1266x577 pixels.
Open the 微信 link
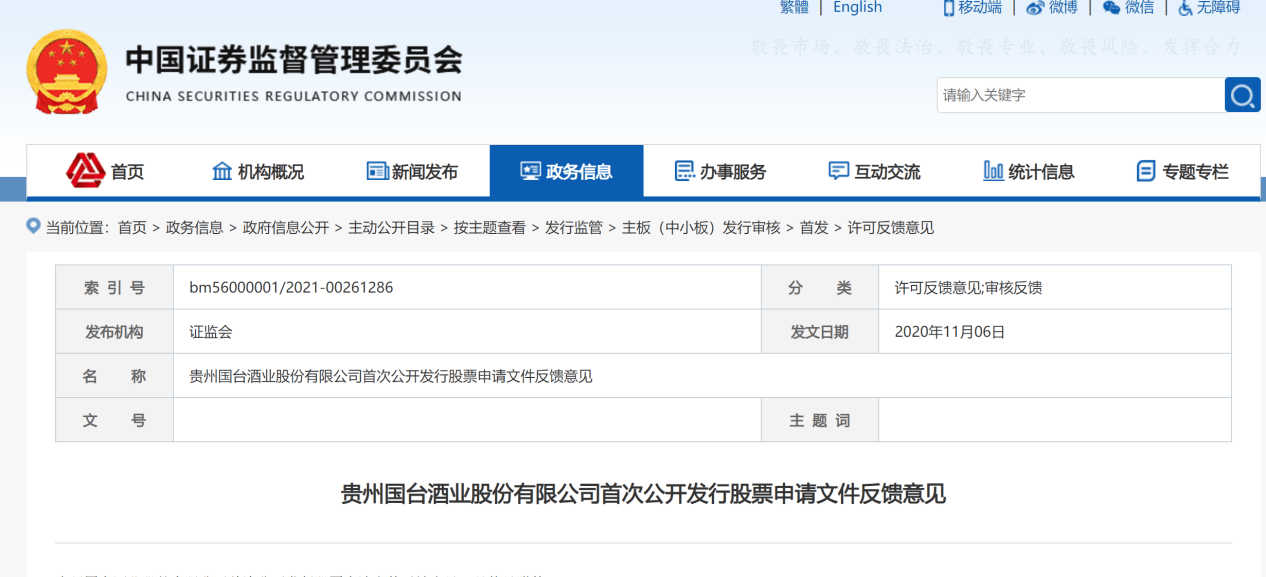coord(1139,7)
